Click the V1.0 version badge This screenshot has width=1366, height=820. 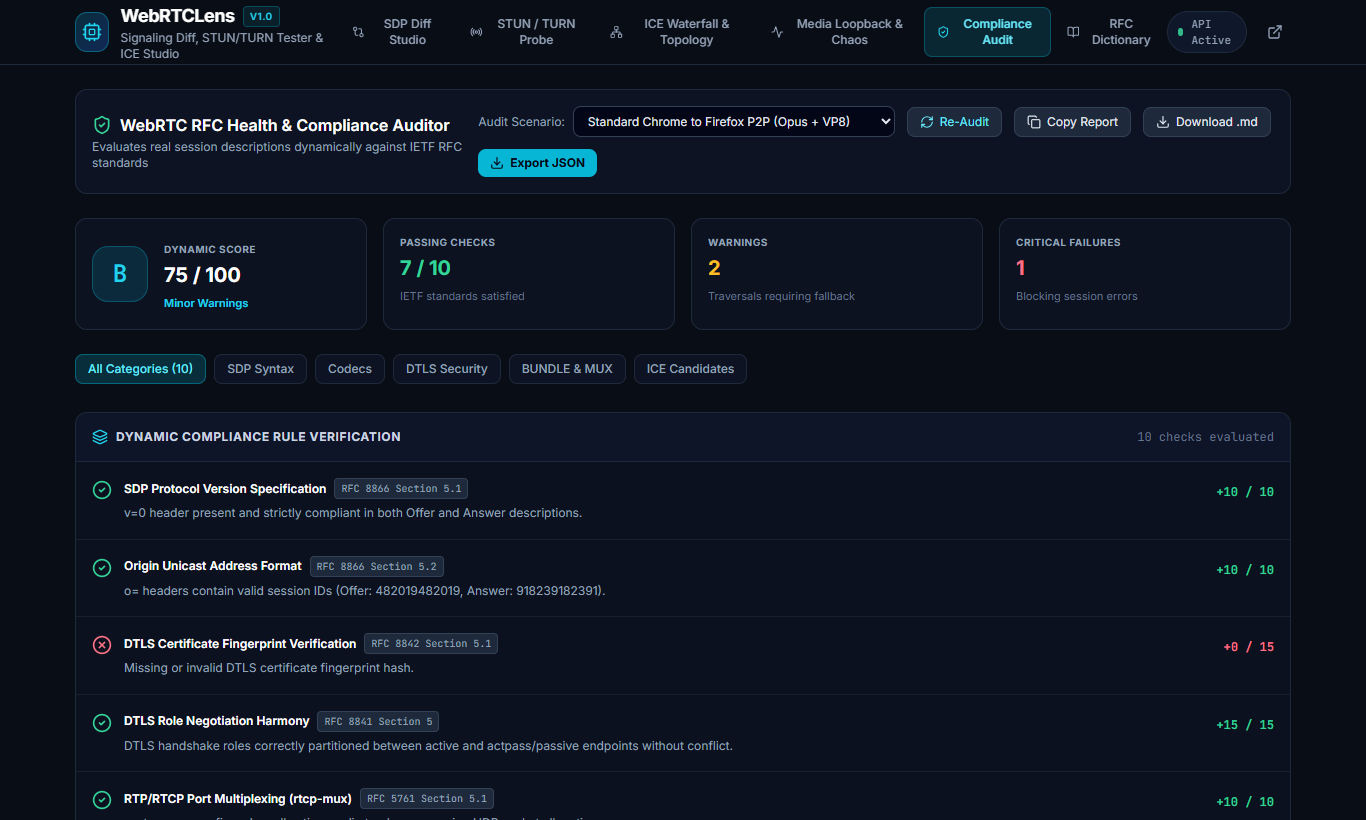[262, 16]
